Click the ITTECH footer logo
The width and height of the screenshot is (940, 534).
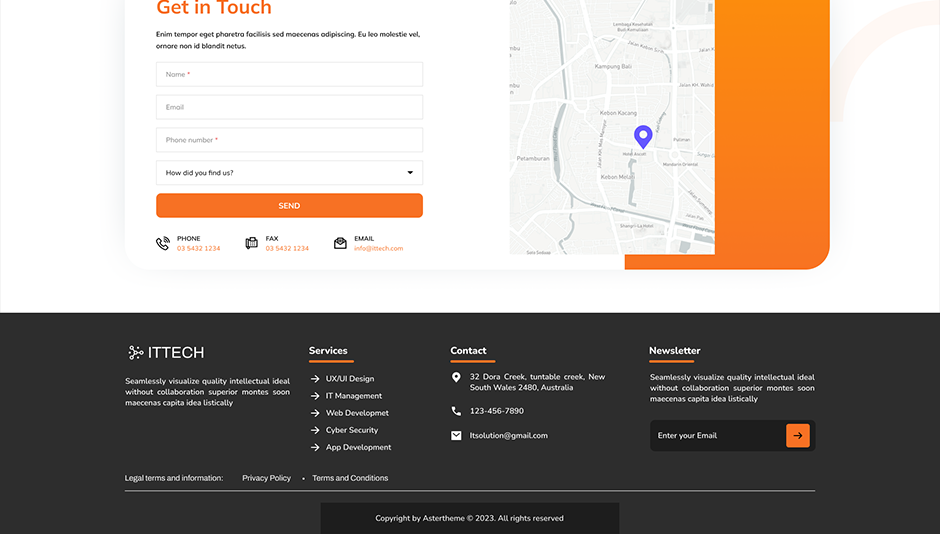coord(166,352)
